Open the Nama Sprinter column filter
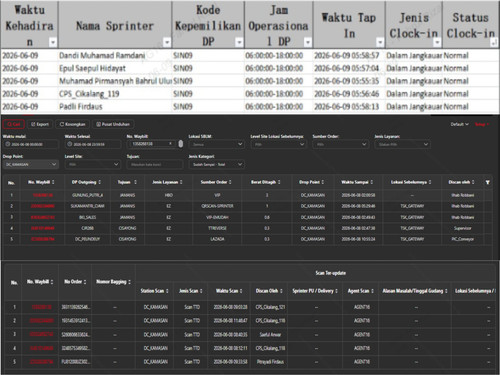This screenshot has width=500, height=375. (167, 42)
